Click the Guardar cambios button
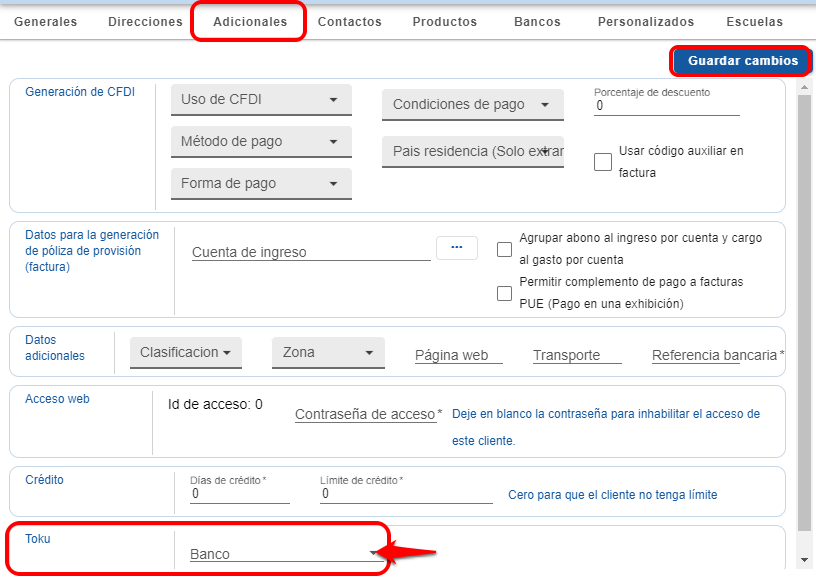The height and width of the screenshot is (581, 816). click(x=740, y=61)
